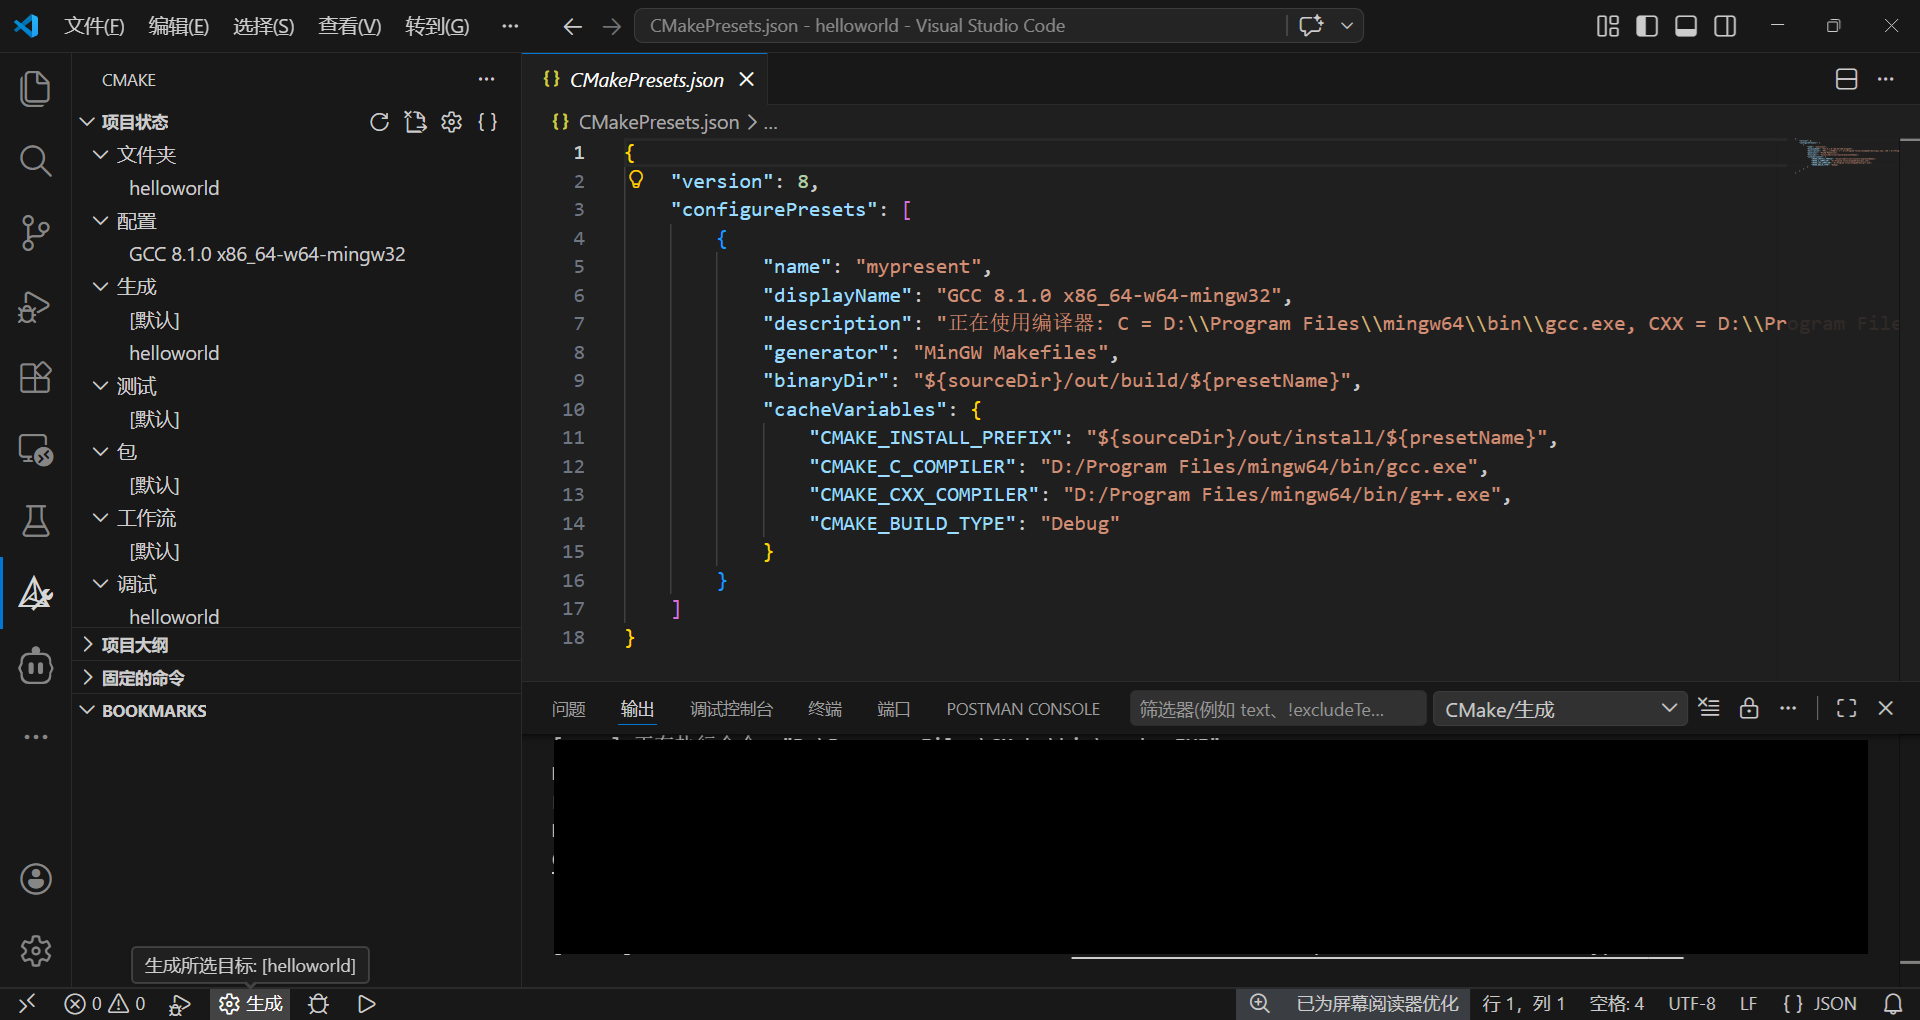Open Source Control view
The width and height of the screenshot is (1920, 1020).
pyautogui.click(x=36, y=232)
